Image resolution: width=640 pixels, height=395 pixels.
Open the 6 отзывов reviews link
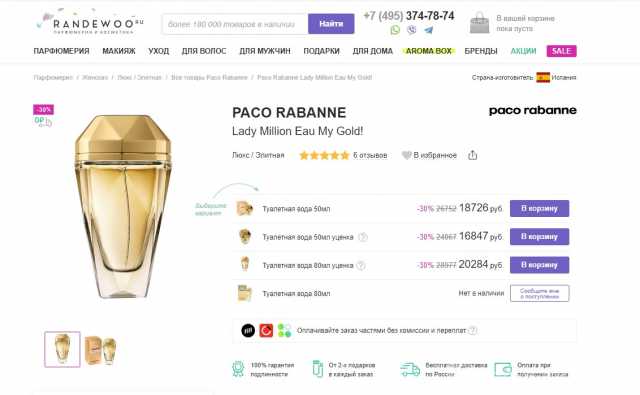point(370,155)
